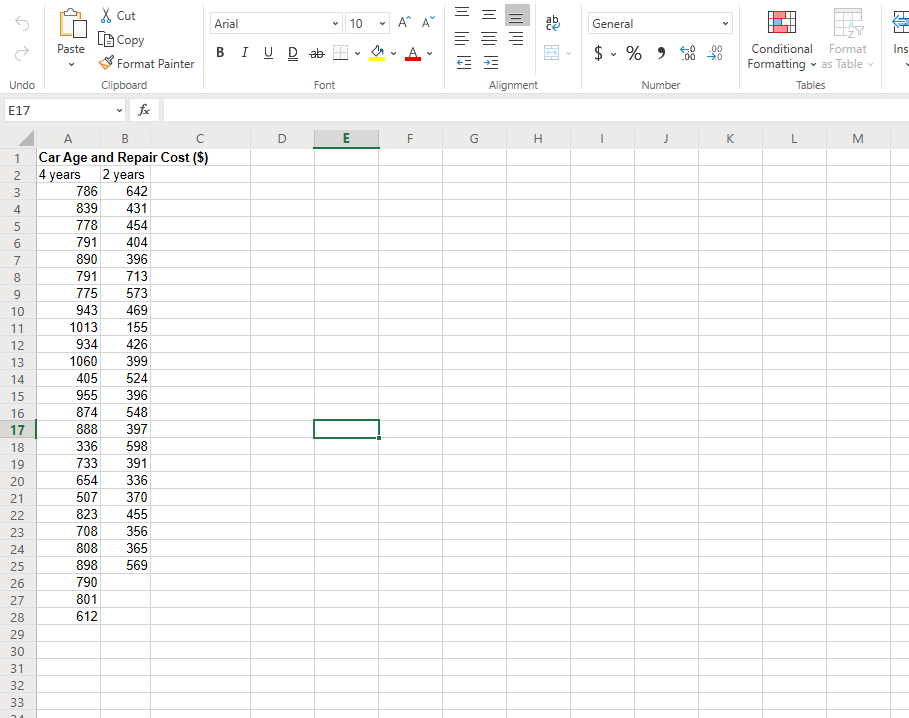Select the Wrap Text alignment option
The width and height of the screenshot is (909, 718).
coord(551,22)
